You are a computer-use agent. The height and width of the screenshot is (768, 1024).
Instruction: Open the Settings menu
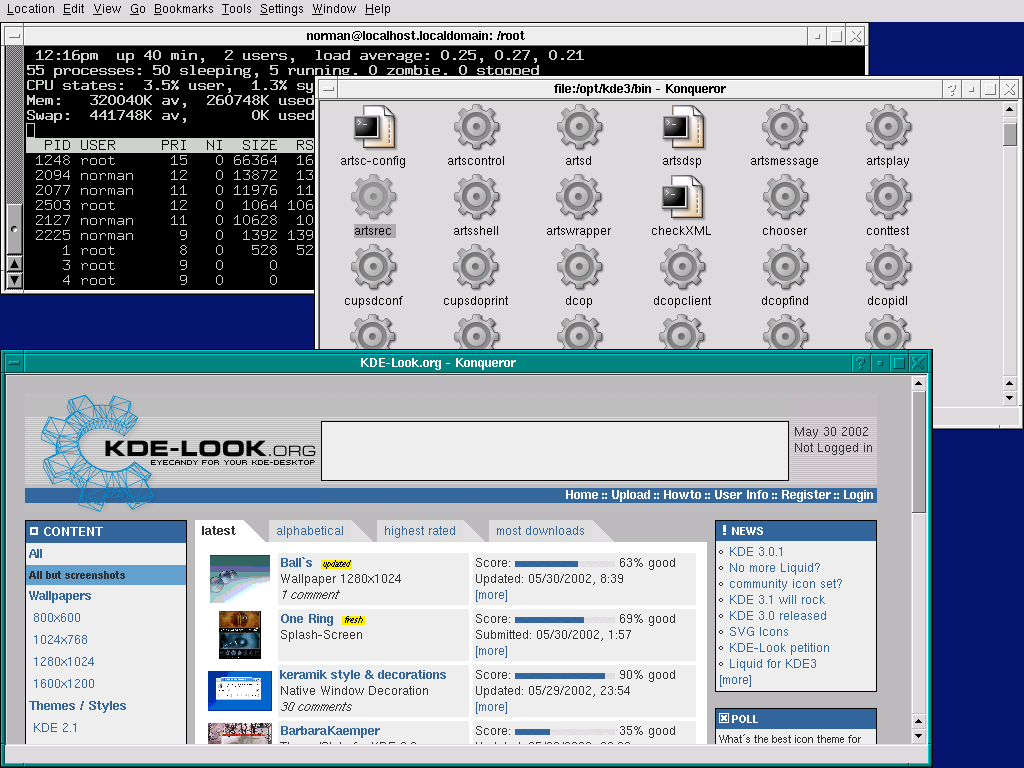click(x=281, y=9)
